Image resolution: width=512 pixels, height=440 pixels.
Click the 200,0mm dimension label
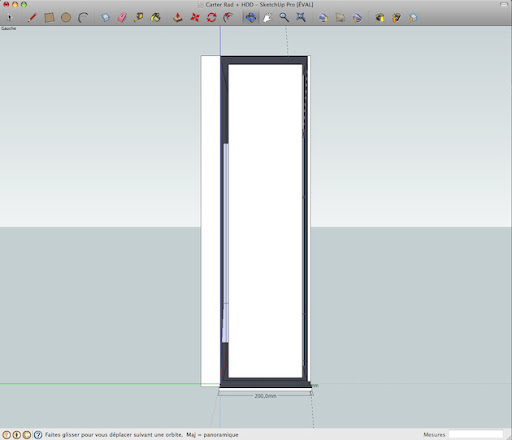pos(265,396)
